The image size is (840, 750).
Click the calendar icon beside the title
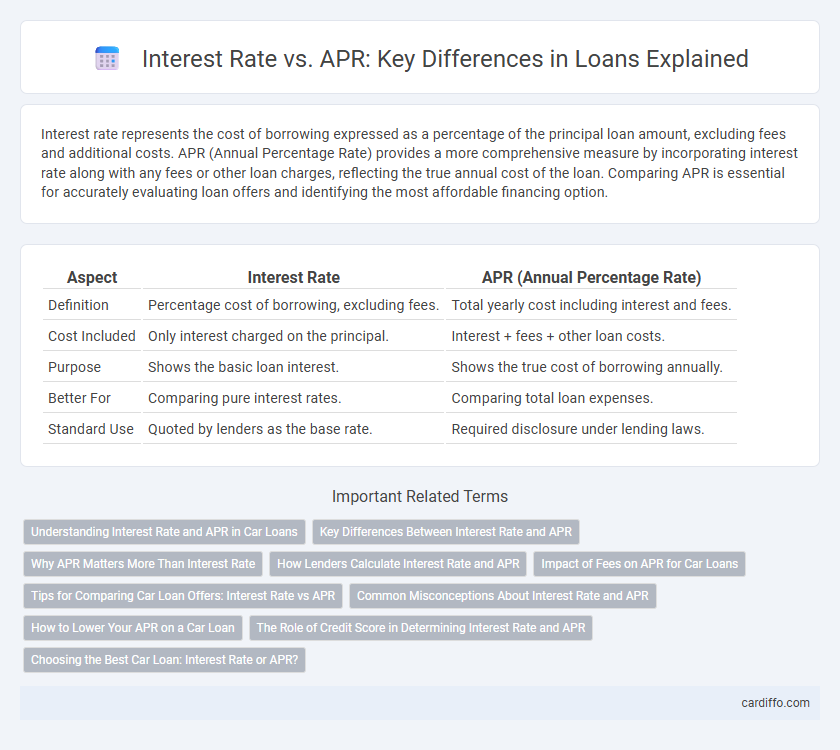coord(107,58)
